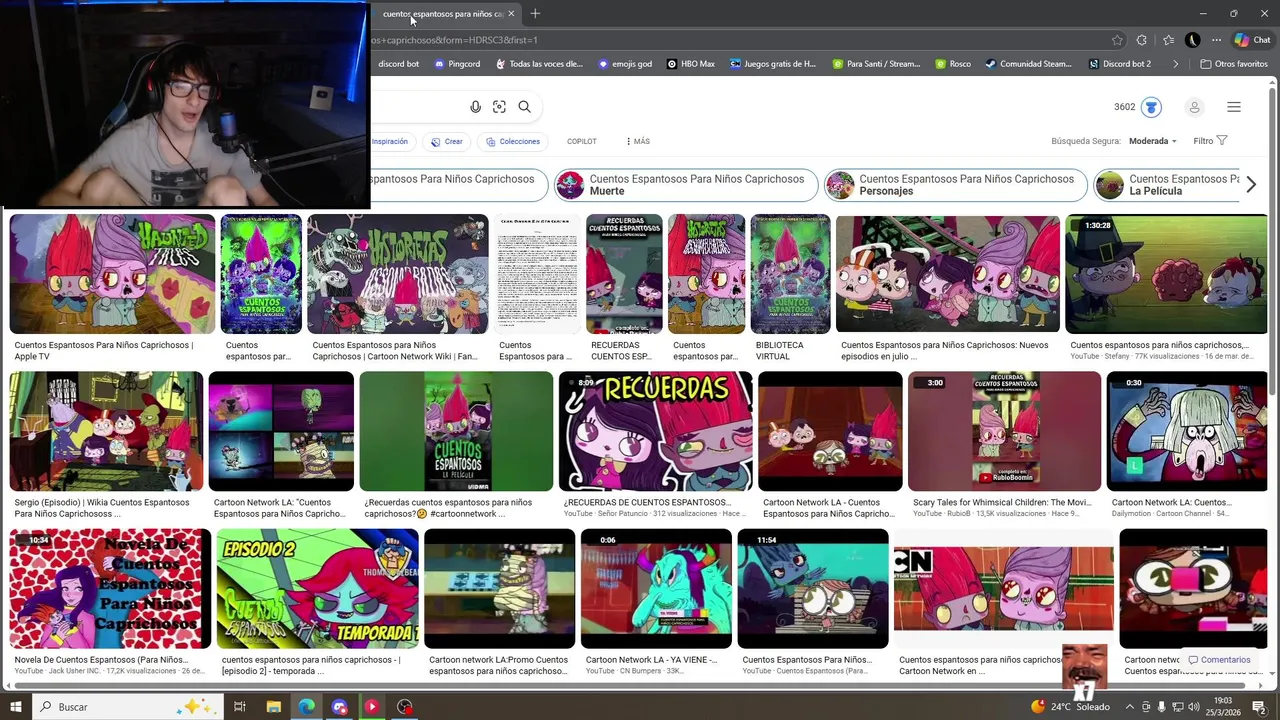Expand hidden bookmarks chevron
The height and width of the screenshot is (720, 1280).
(1176, 64)
